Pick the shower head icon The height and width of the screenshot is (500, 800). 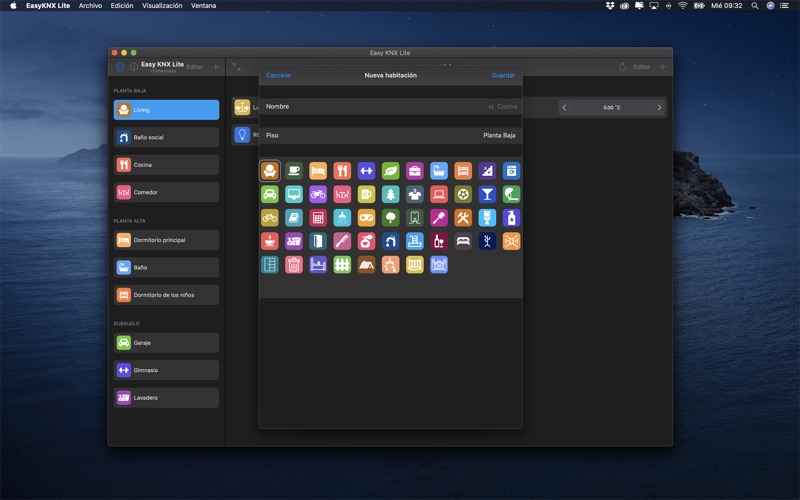[342, 218]
